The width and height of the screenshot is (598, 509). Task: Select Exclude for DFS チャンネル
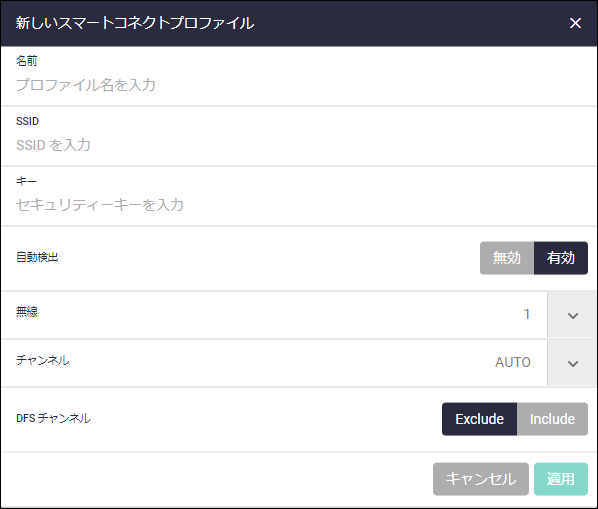tap(479, 419)
